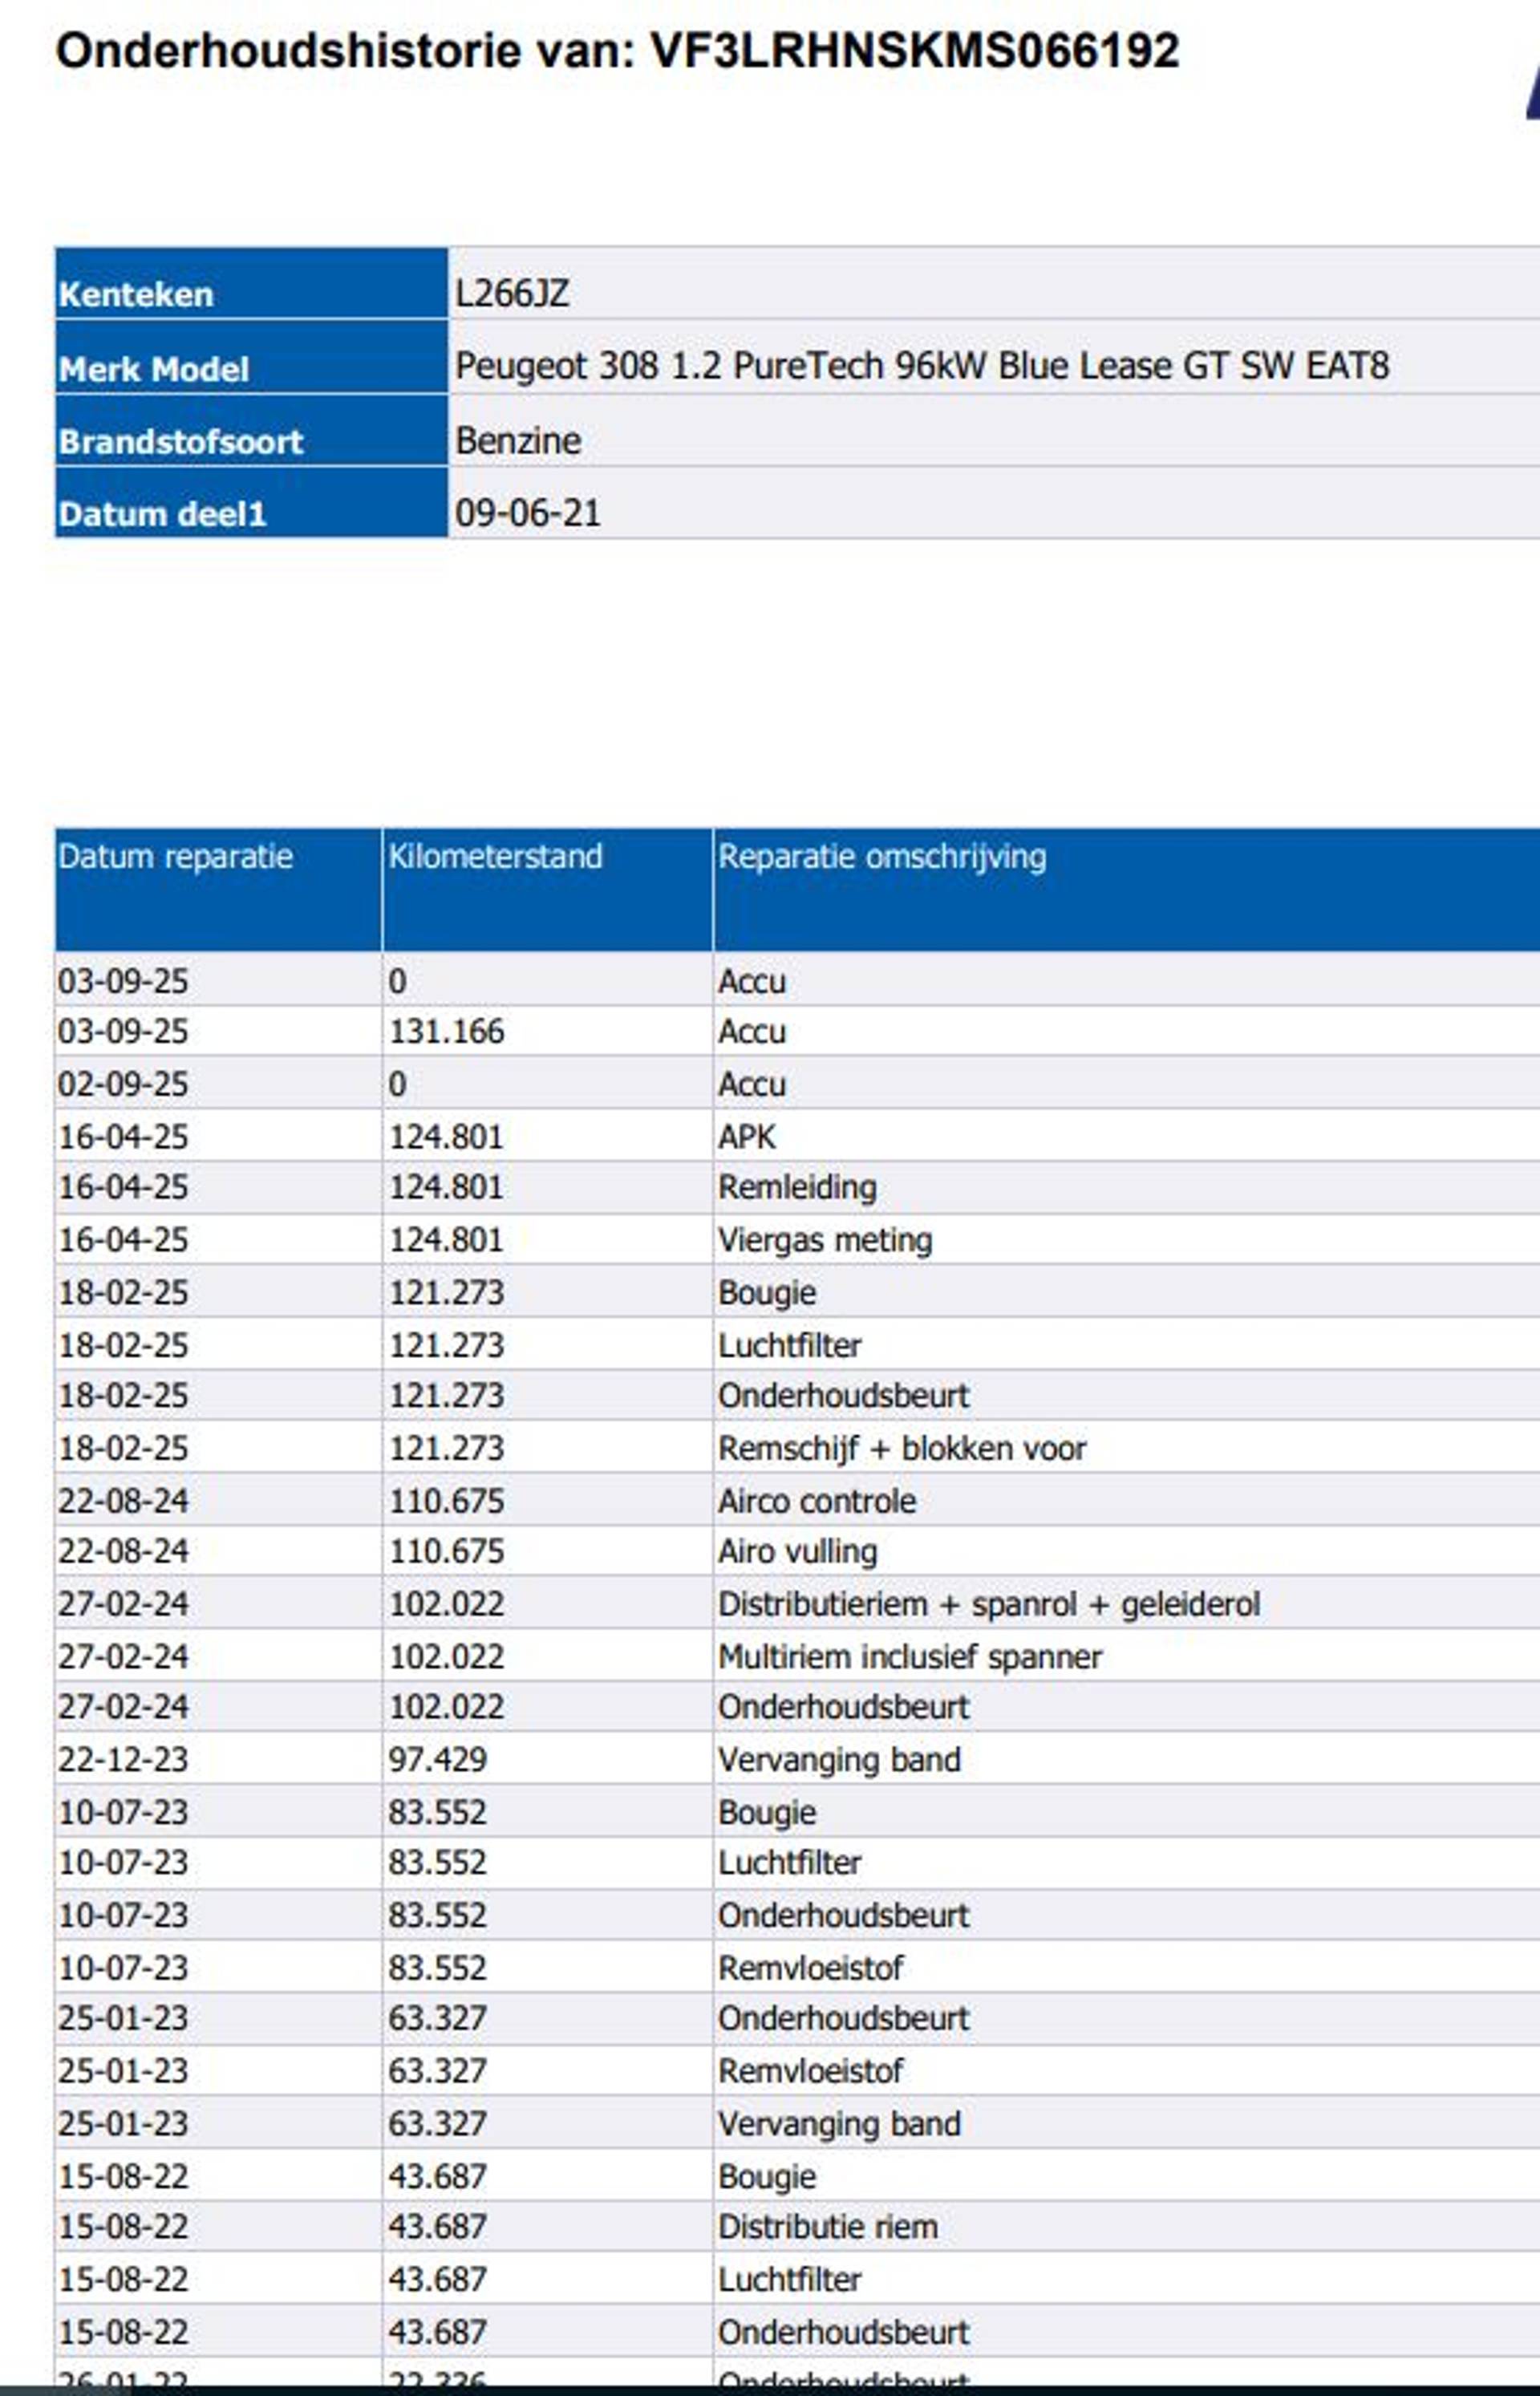Click the Kilometerstand column header
Viewport: 1540px width, 2396px height.
pos(495,857)
